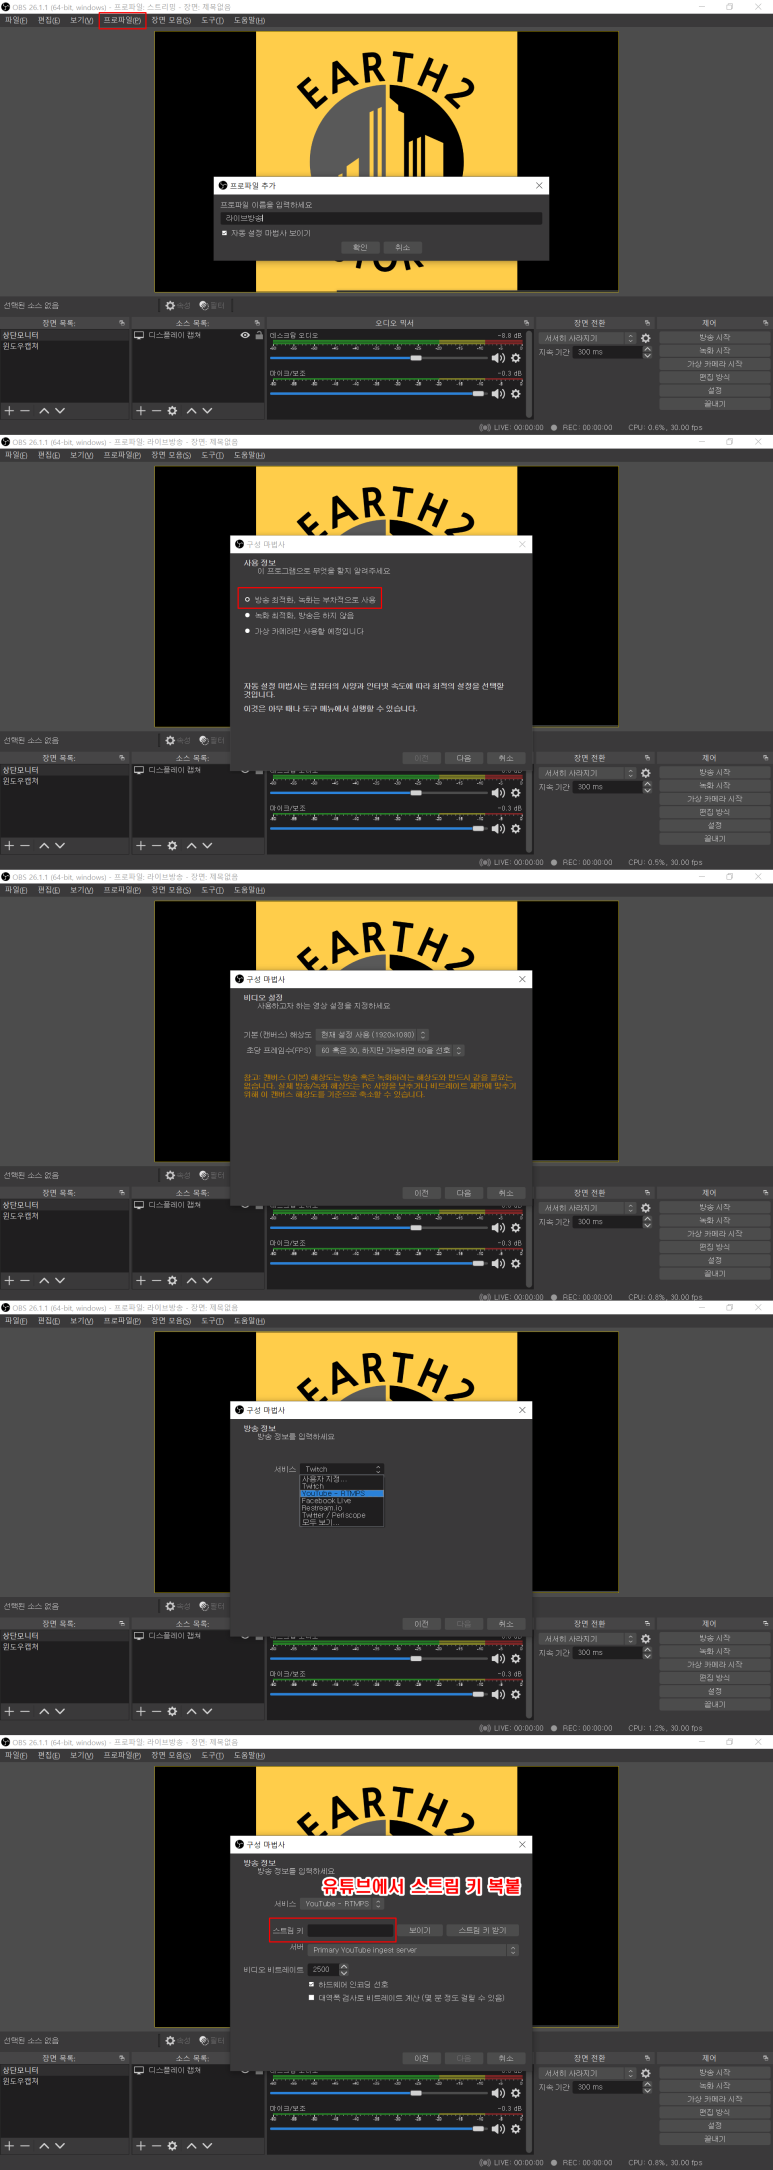Toggle 하드웨어 인코딩 선호 checkbox
Screen dimensions: 773x2170
pos(312,1984)
